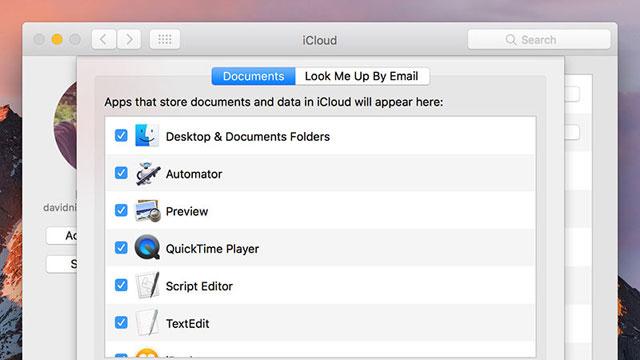640x360 pixels.
Task: Select the Documents tab
Action: coord(253,76)
